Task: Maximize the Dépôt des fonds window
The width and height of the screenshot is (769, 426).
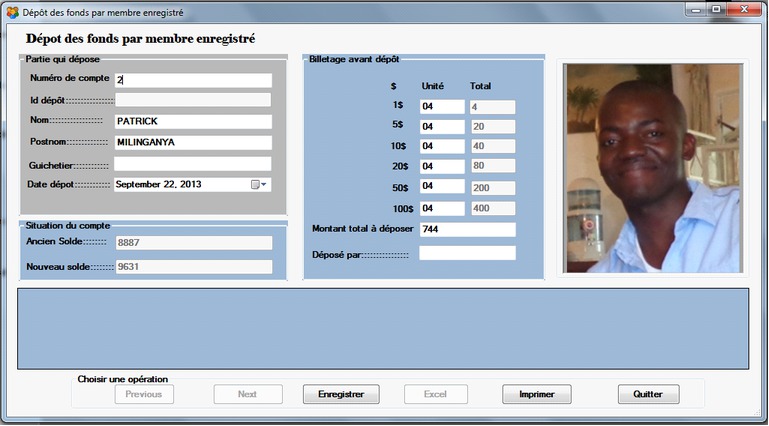Action: point(716,10)
